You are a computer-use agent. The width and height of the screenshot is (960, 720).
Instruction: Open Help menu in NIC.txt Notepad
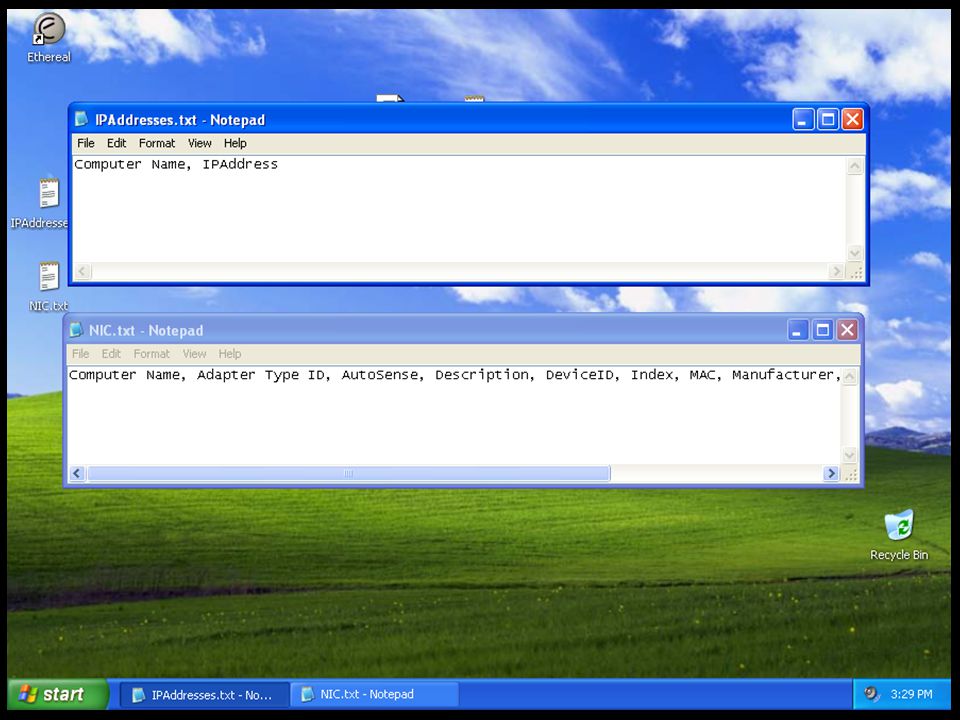[x=230, y=354]
